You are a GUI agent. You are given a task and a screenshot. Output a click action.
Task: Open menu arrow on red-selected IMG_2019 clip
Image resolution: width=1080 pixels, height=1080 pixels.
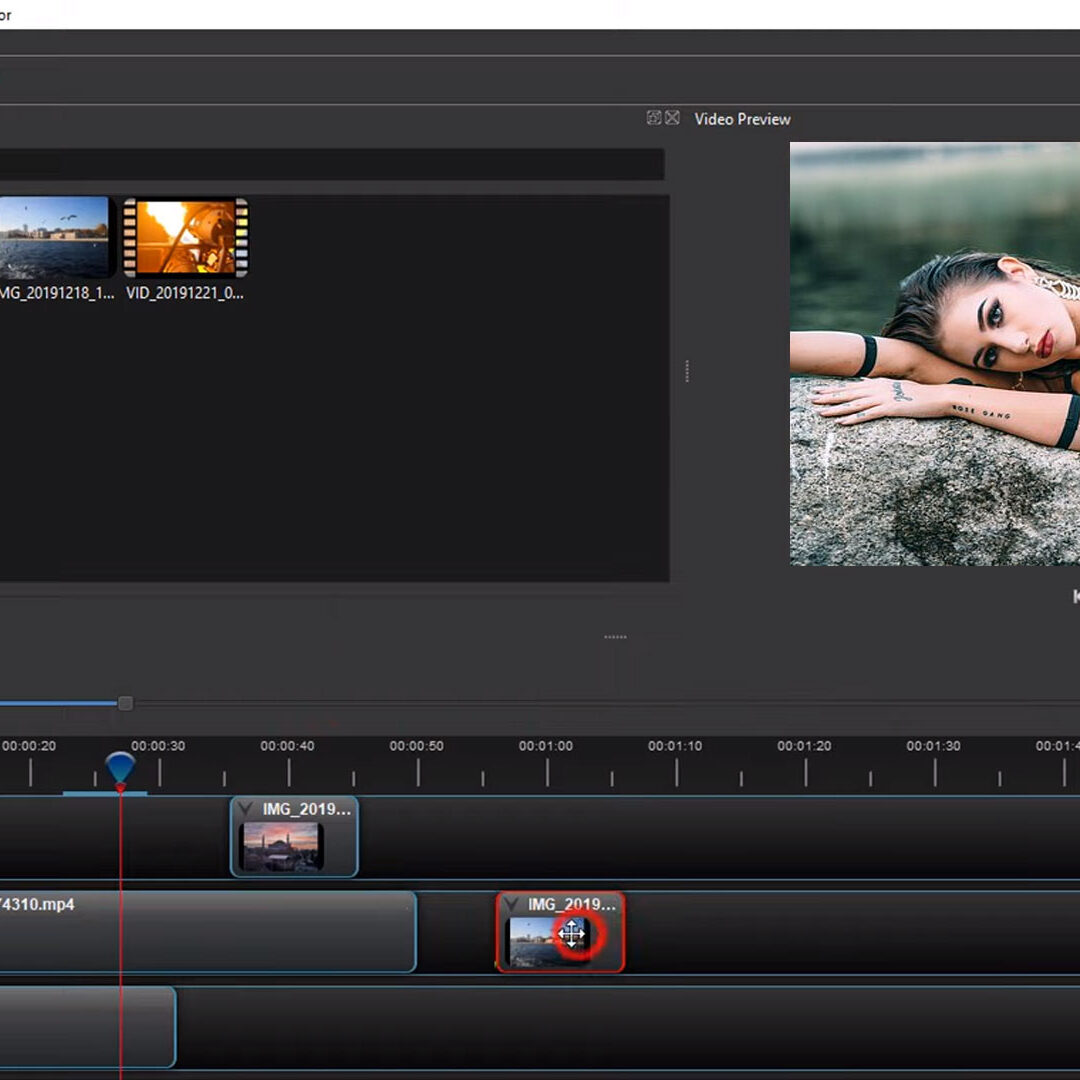click(512, 905)
